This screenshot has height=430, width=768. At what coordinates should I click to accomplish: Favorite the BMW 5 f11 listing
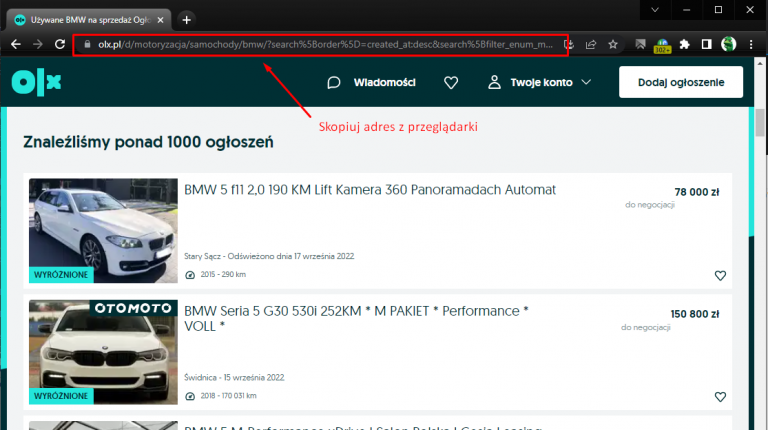(x=720, y=276)
